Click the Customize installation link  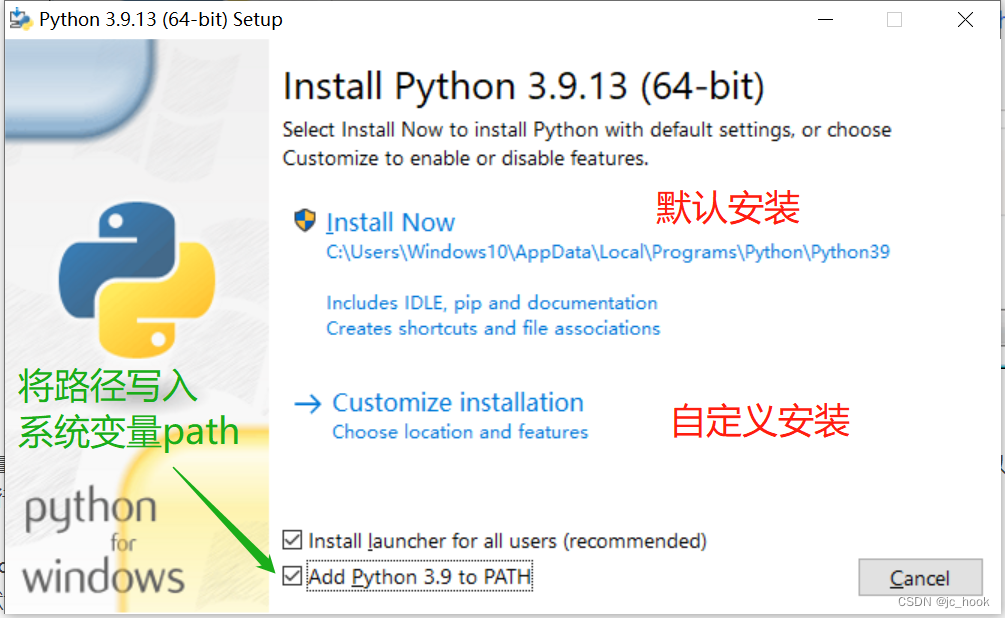tap(458, 403)
